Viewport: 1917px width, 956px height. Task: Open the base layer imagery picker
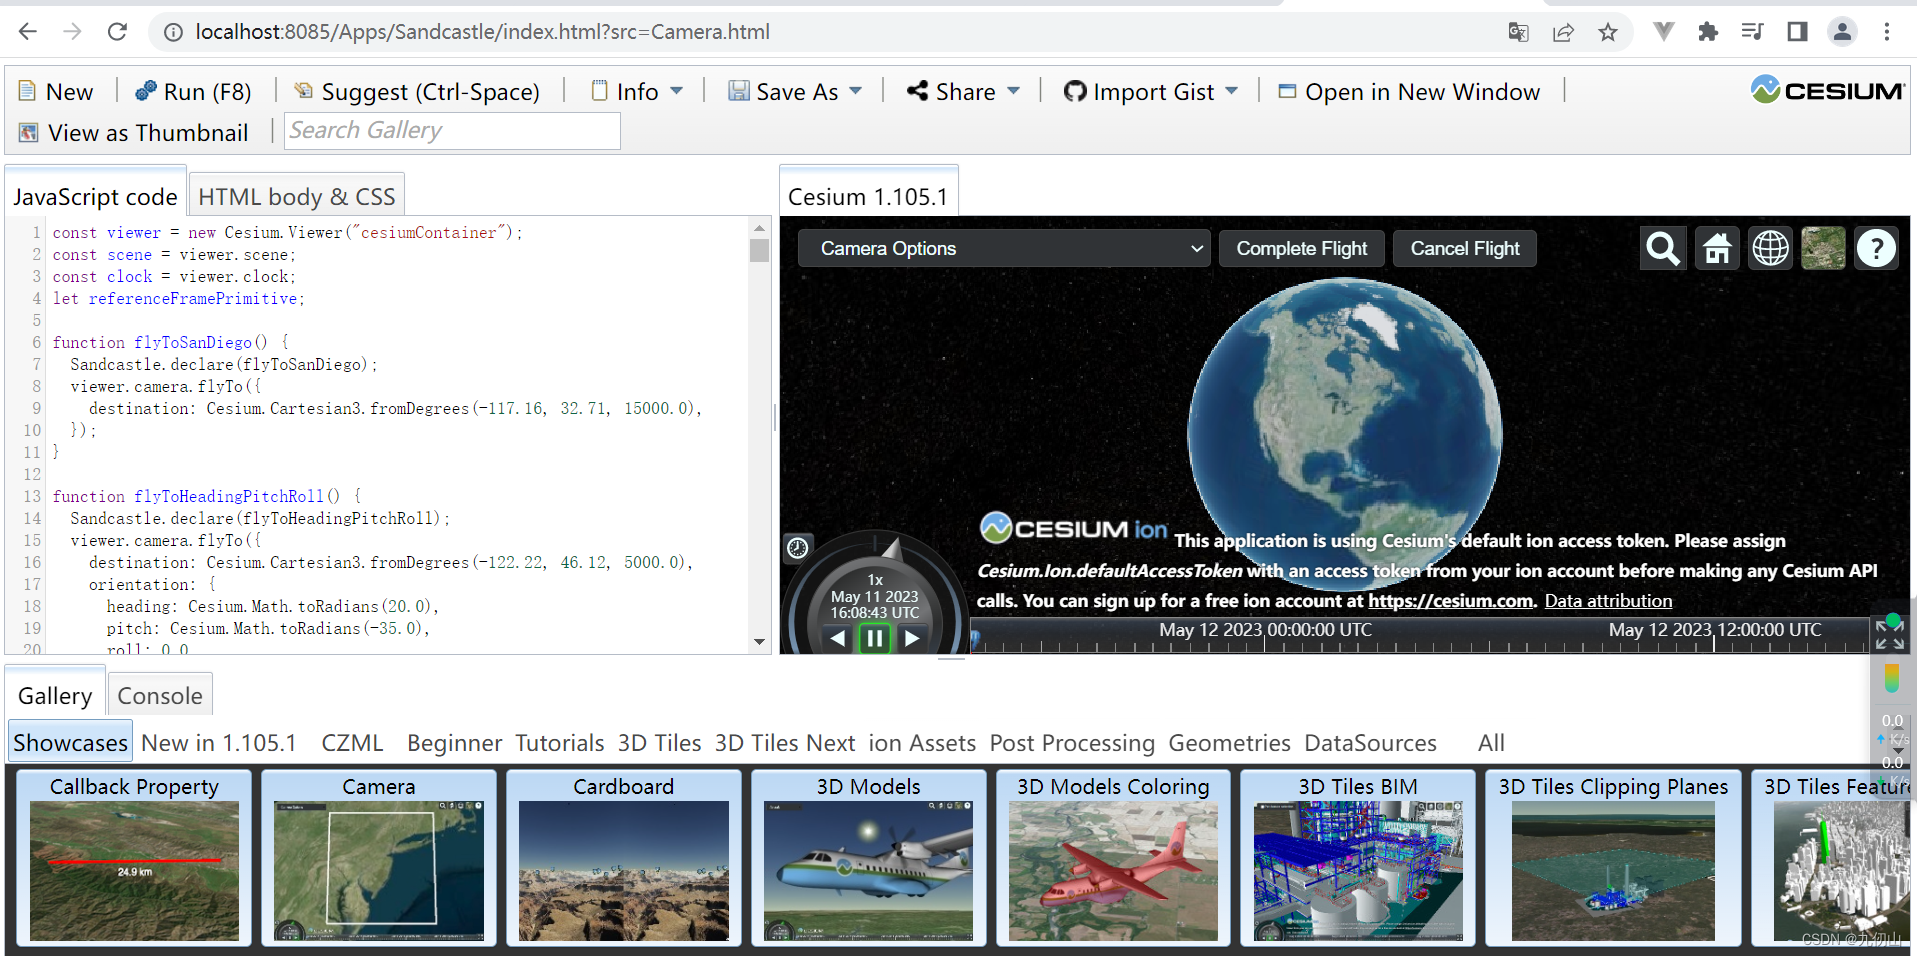[x=1823, y=248]
